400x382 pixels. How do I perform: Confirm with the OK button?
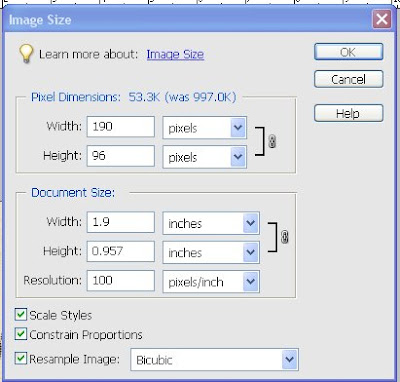click(349, 52)
